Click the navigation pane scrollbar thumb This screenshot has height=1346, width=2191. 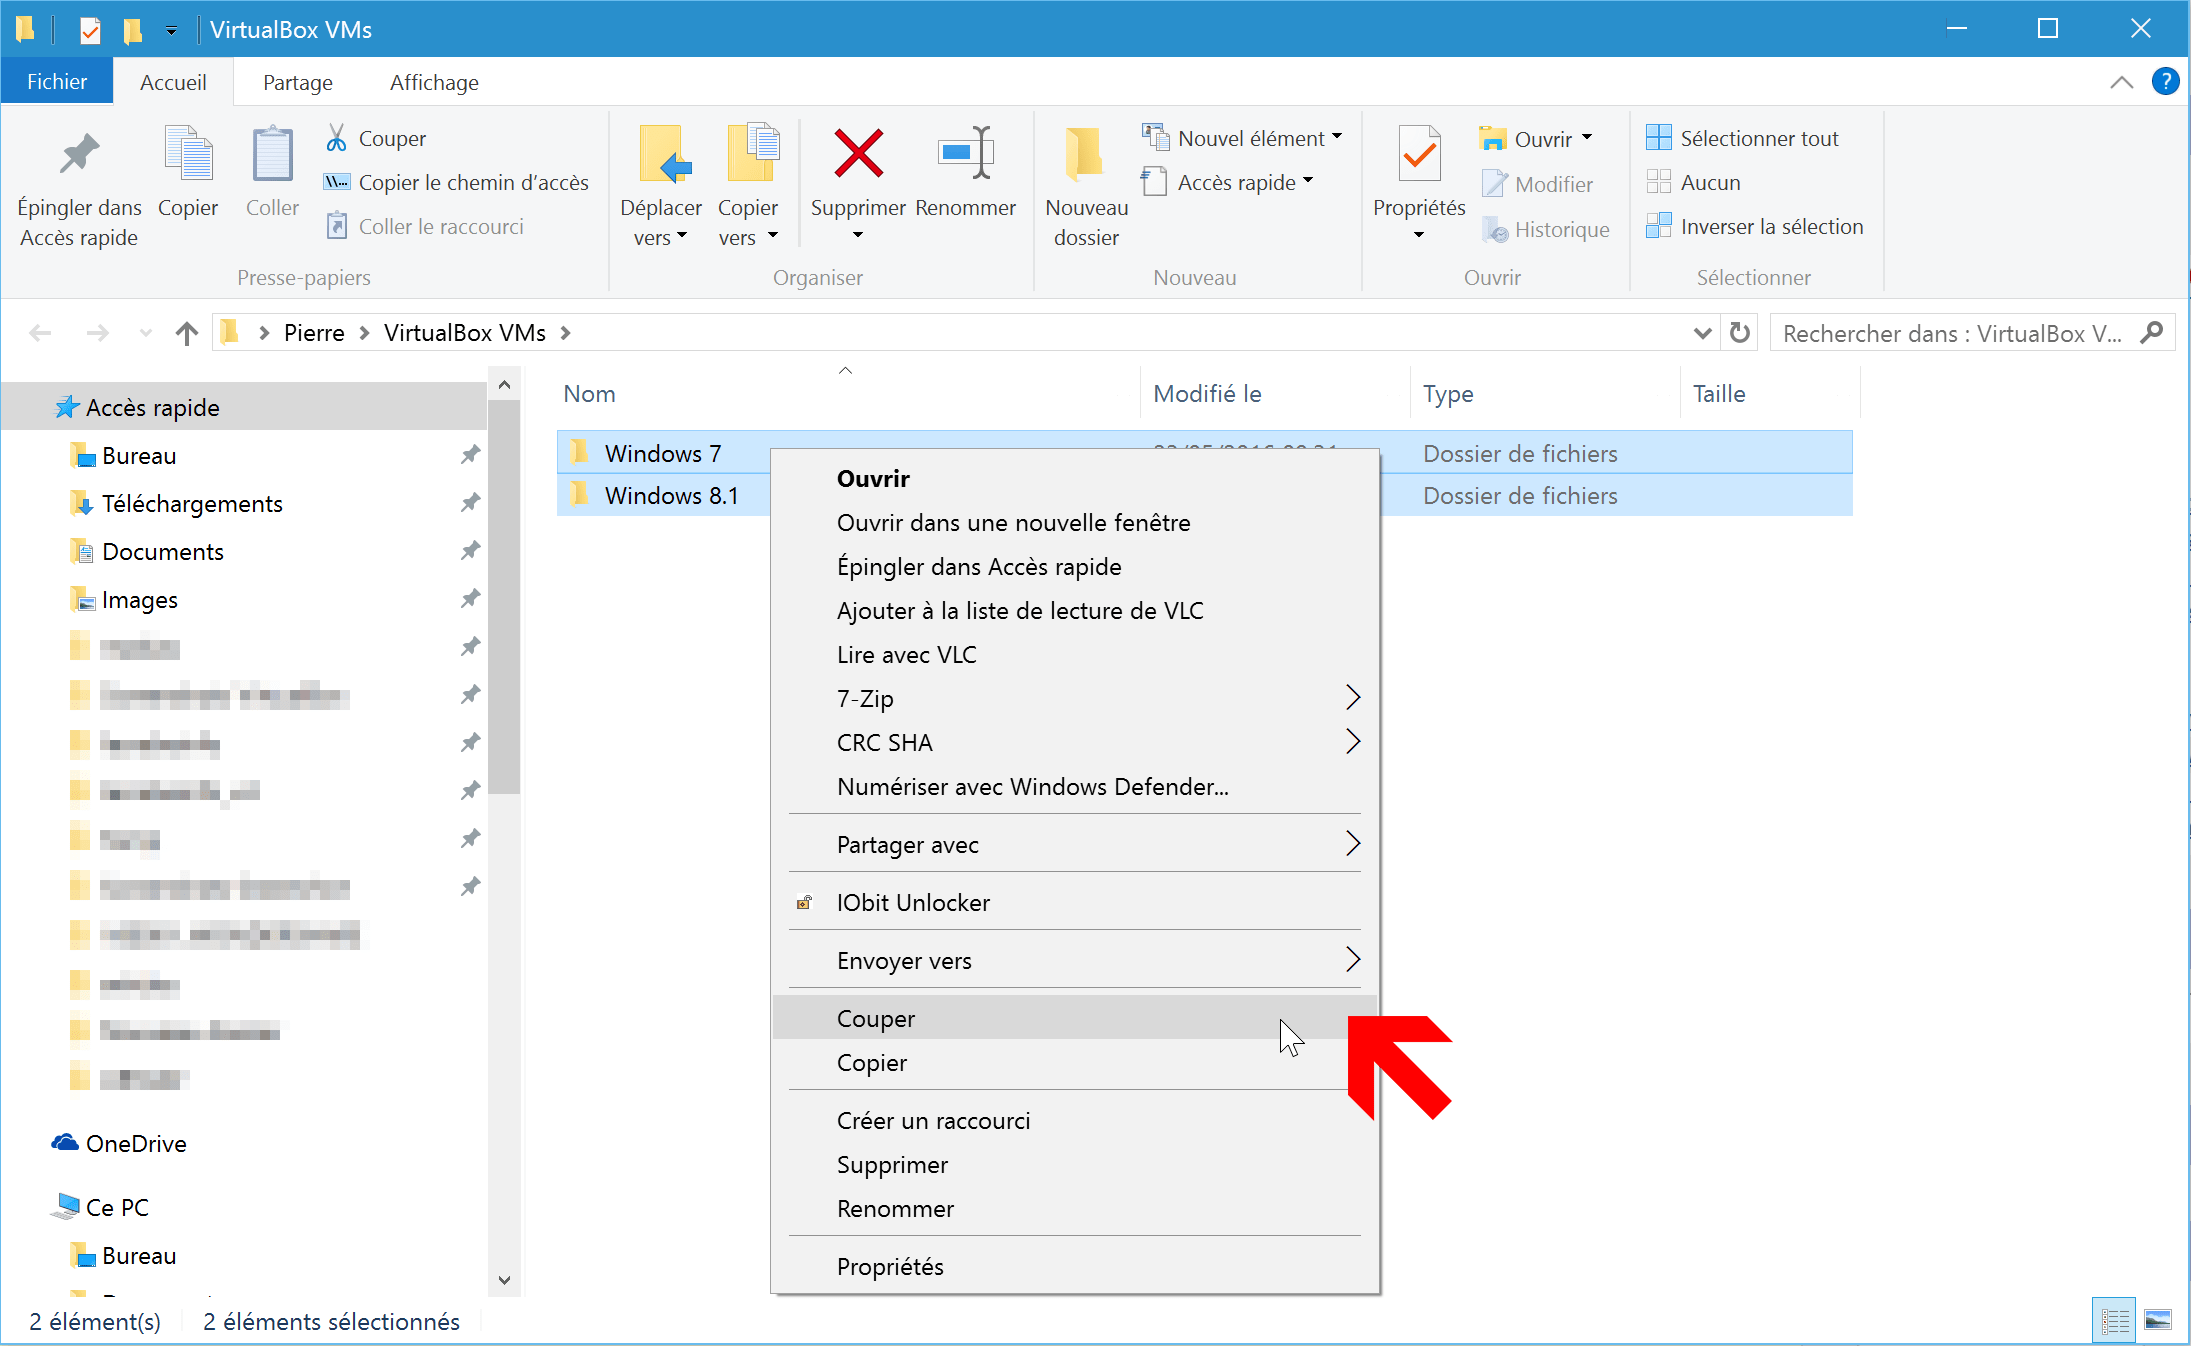(504, 597)
